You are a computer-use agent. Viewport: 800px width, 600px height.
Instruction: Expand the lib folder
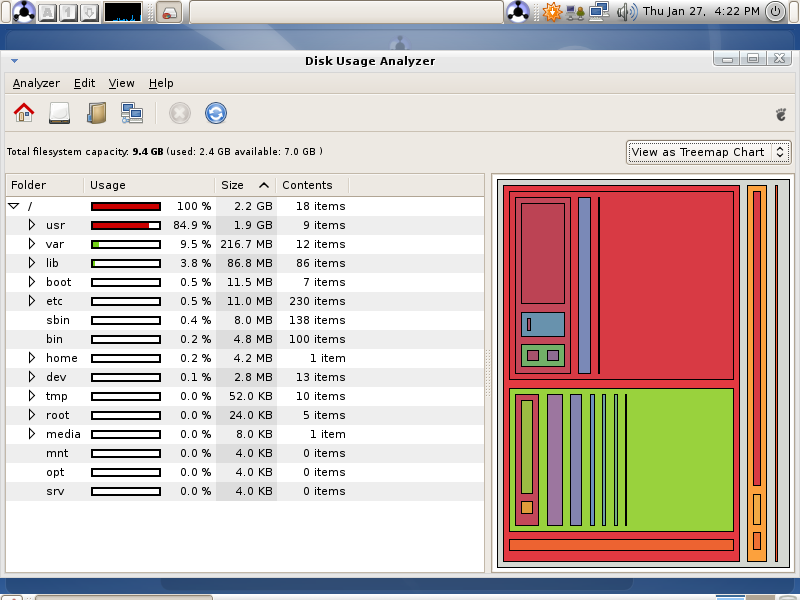pyautogui.click(x=32, y=263)
